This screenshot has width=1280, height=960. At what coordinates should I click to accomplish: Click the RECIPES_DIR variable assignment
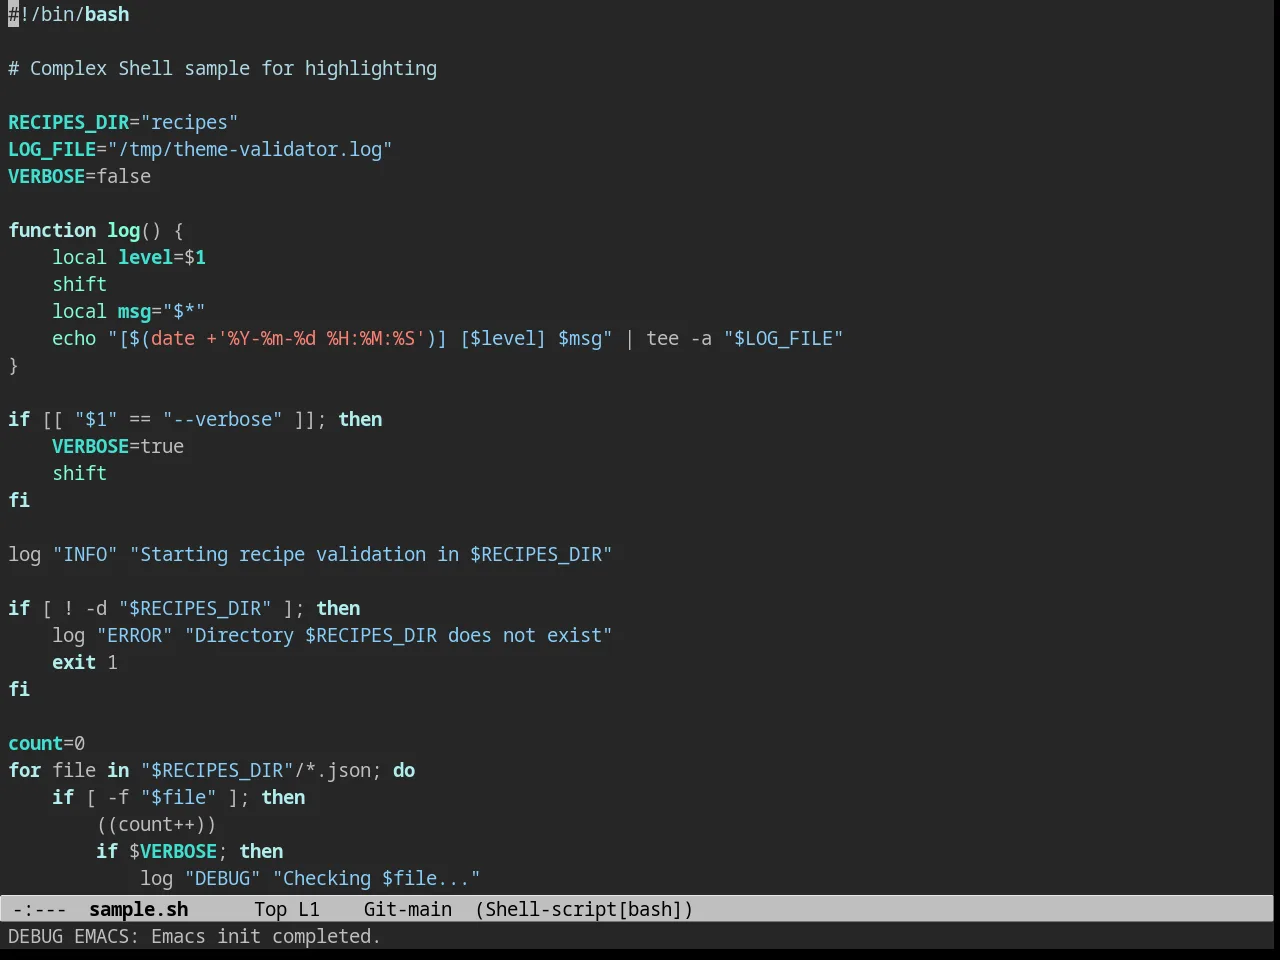(x=123, y=122)
